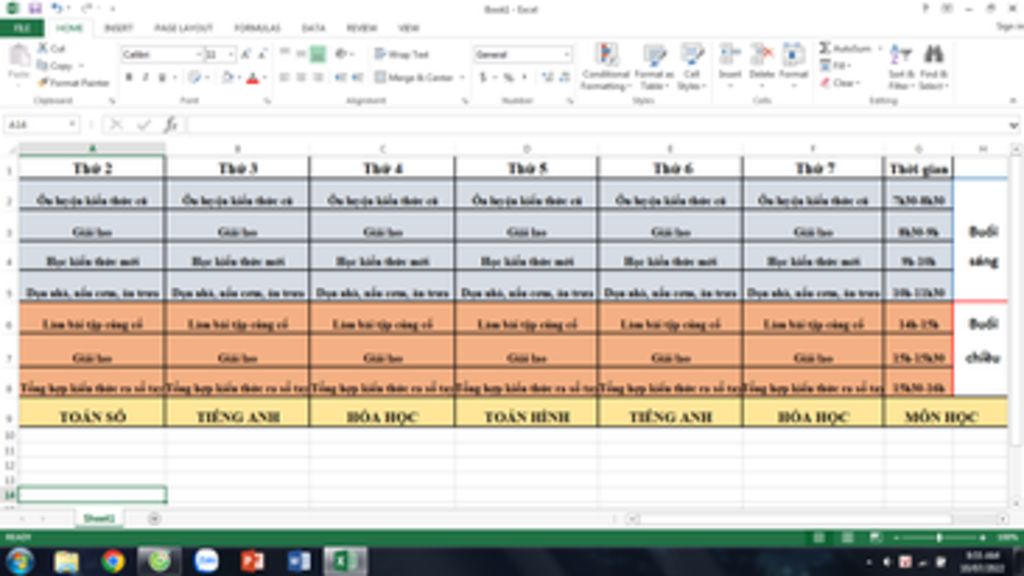The image size is (1024, 576).
Task: Open Conditional Formatting
Action: [x=606, y=67]
